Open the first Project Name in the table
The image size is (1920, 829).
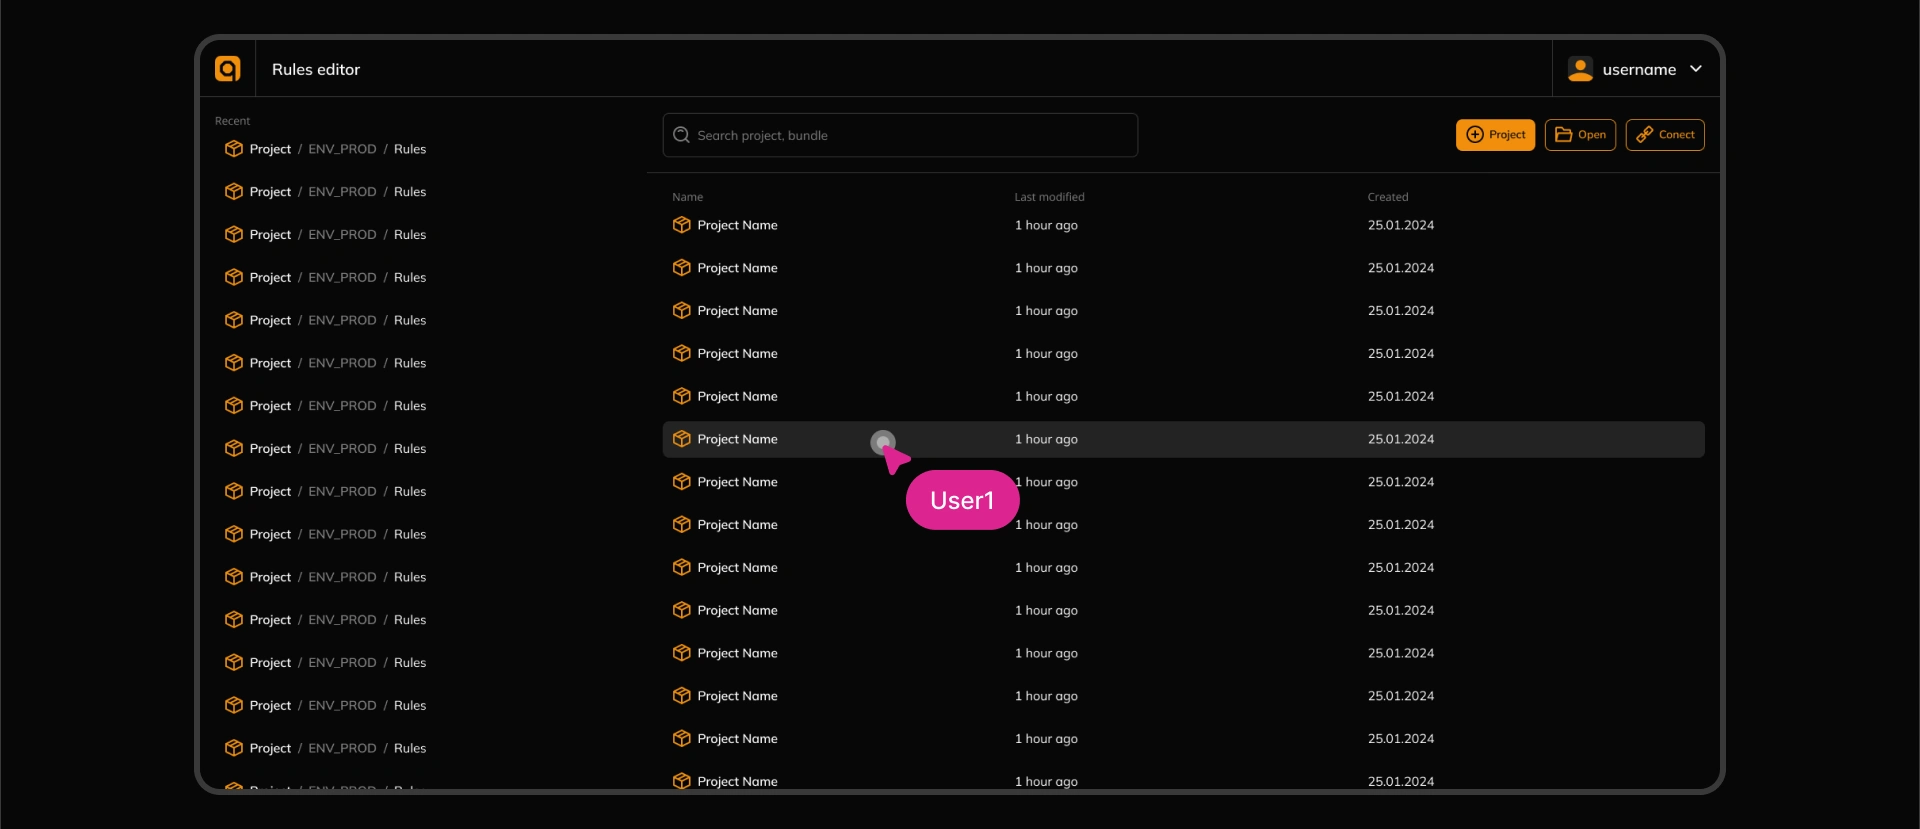737,225
